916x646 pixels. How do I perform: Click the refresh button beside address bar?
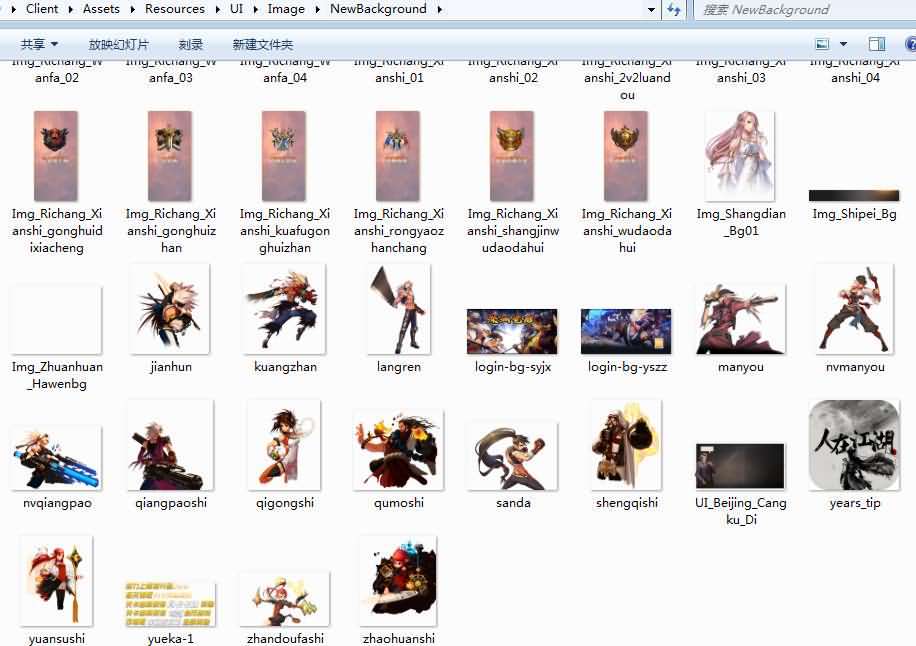pyautogui.click(x=674, y=10)
